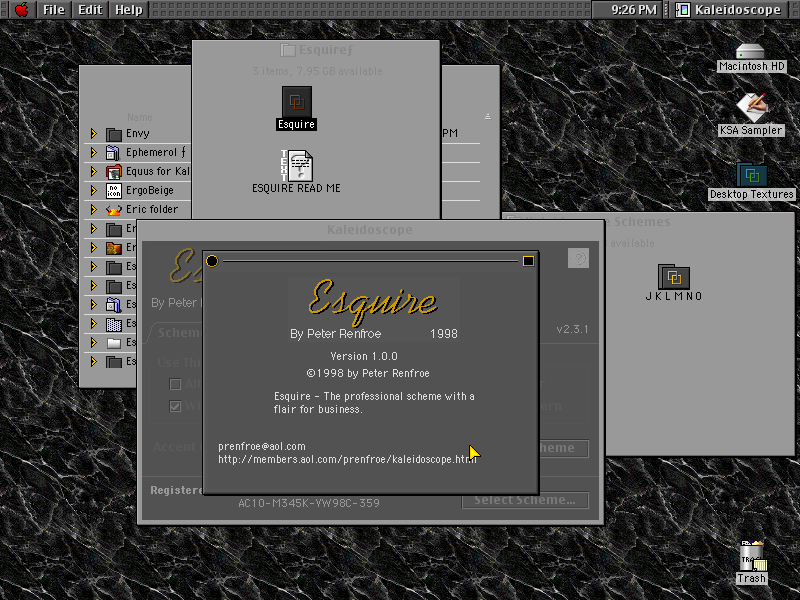
Task: Open the Edit menu
Action: (90, 10)
